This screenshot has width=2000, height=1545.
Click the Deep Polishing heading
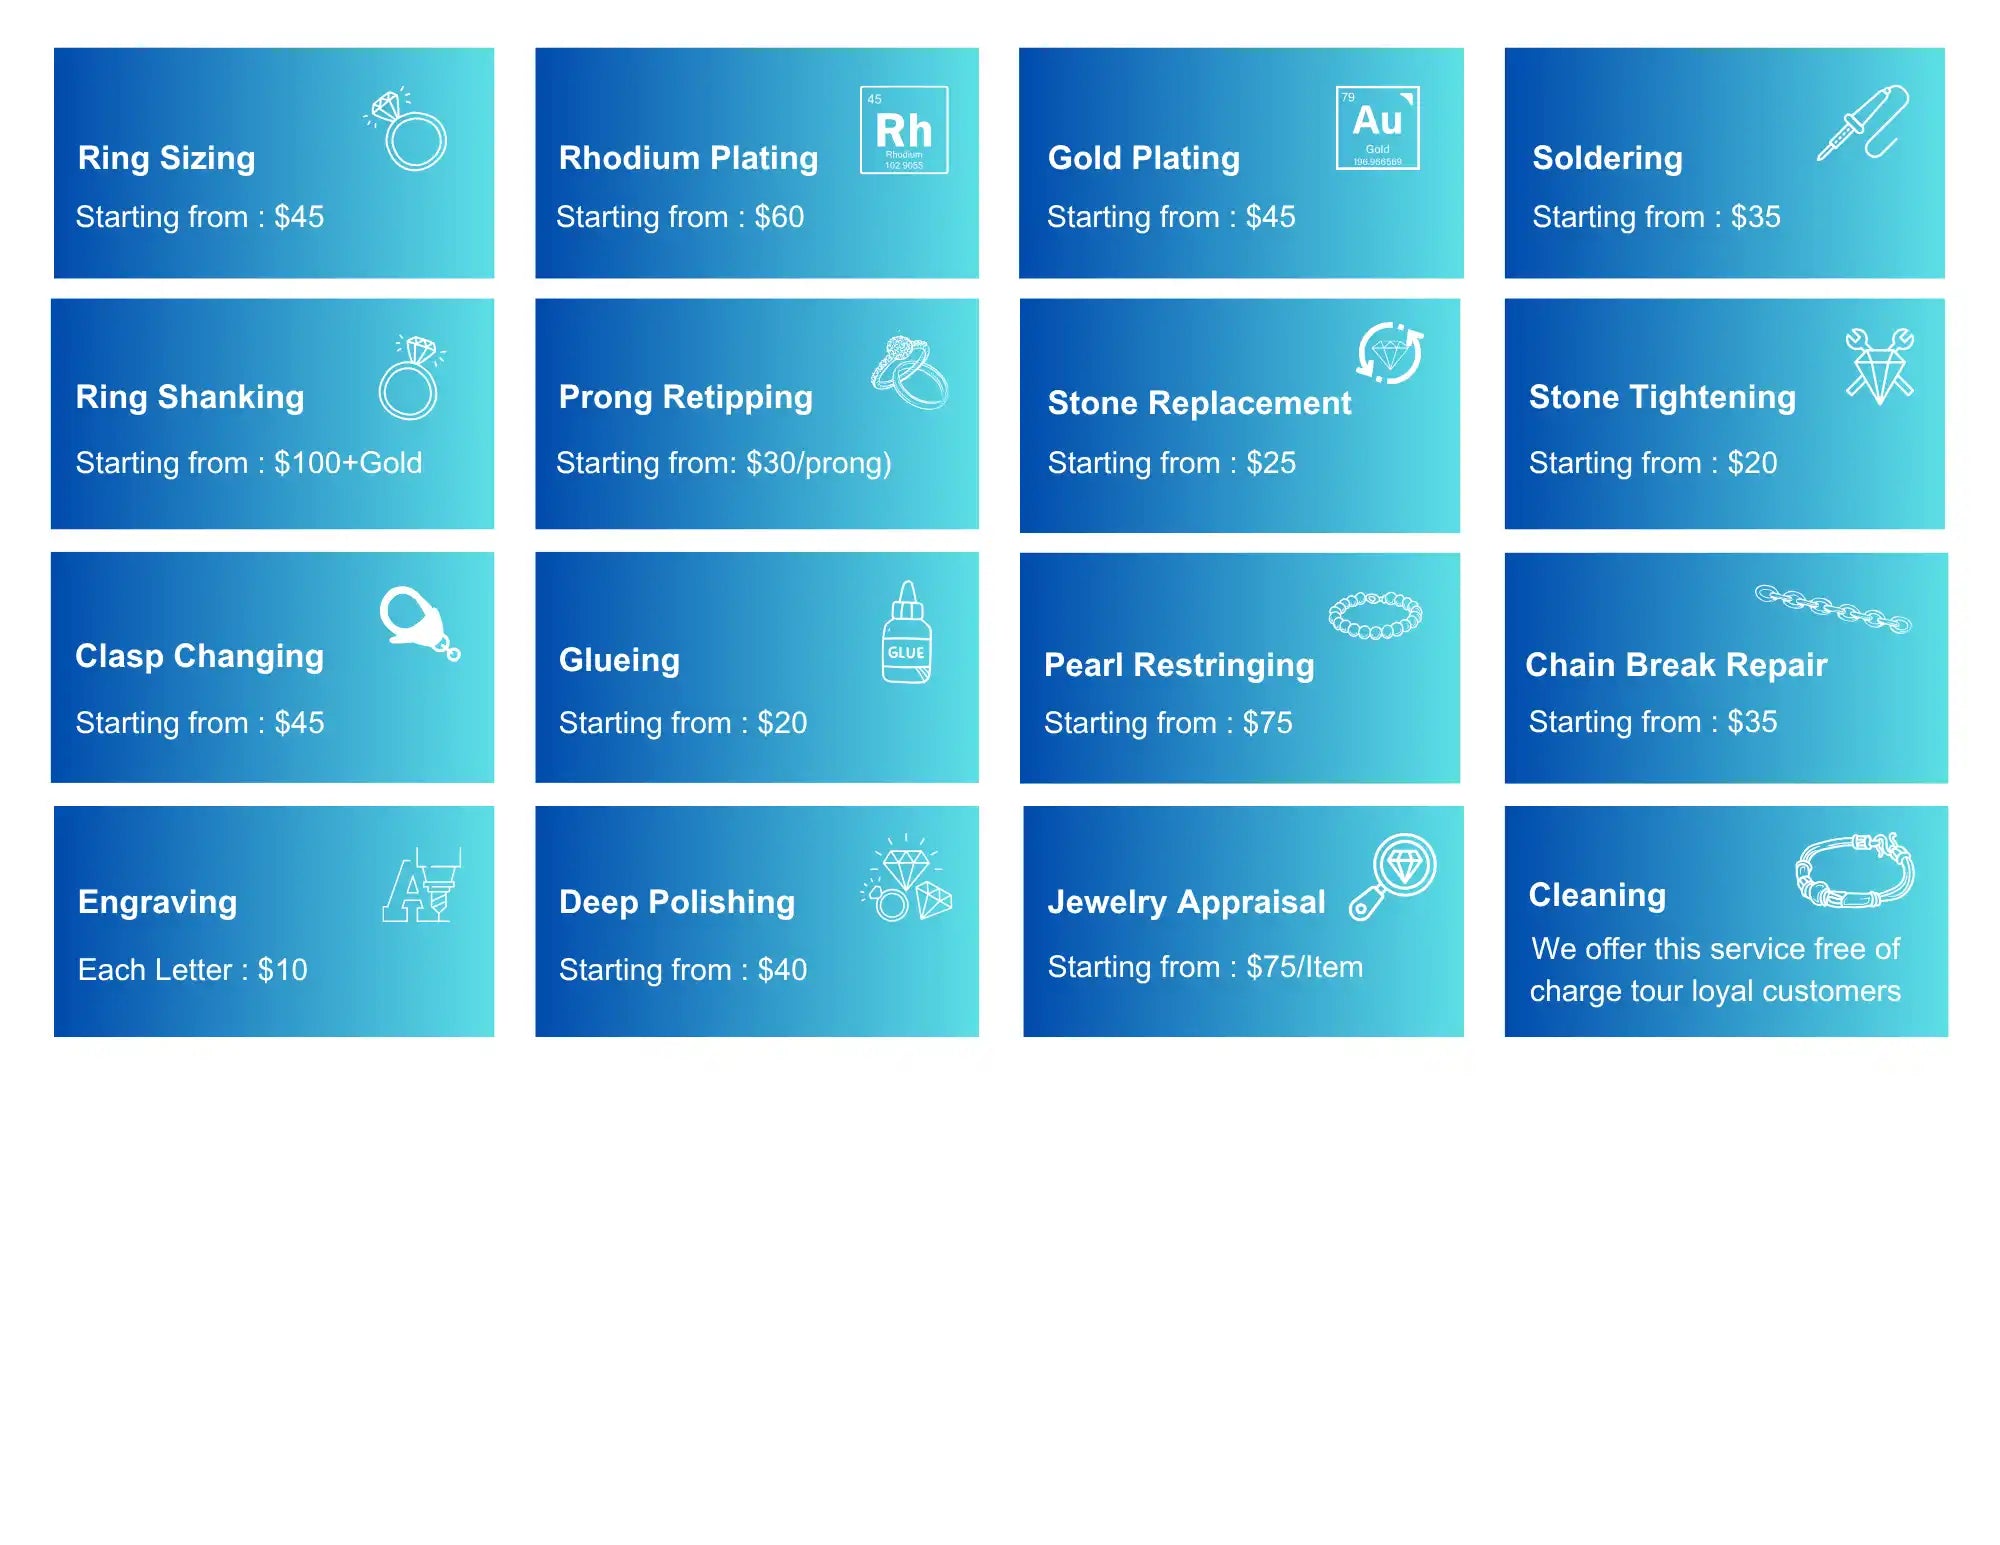pos(677,902)
